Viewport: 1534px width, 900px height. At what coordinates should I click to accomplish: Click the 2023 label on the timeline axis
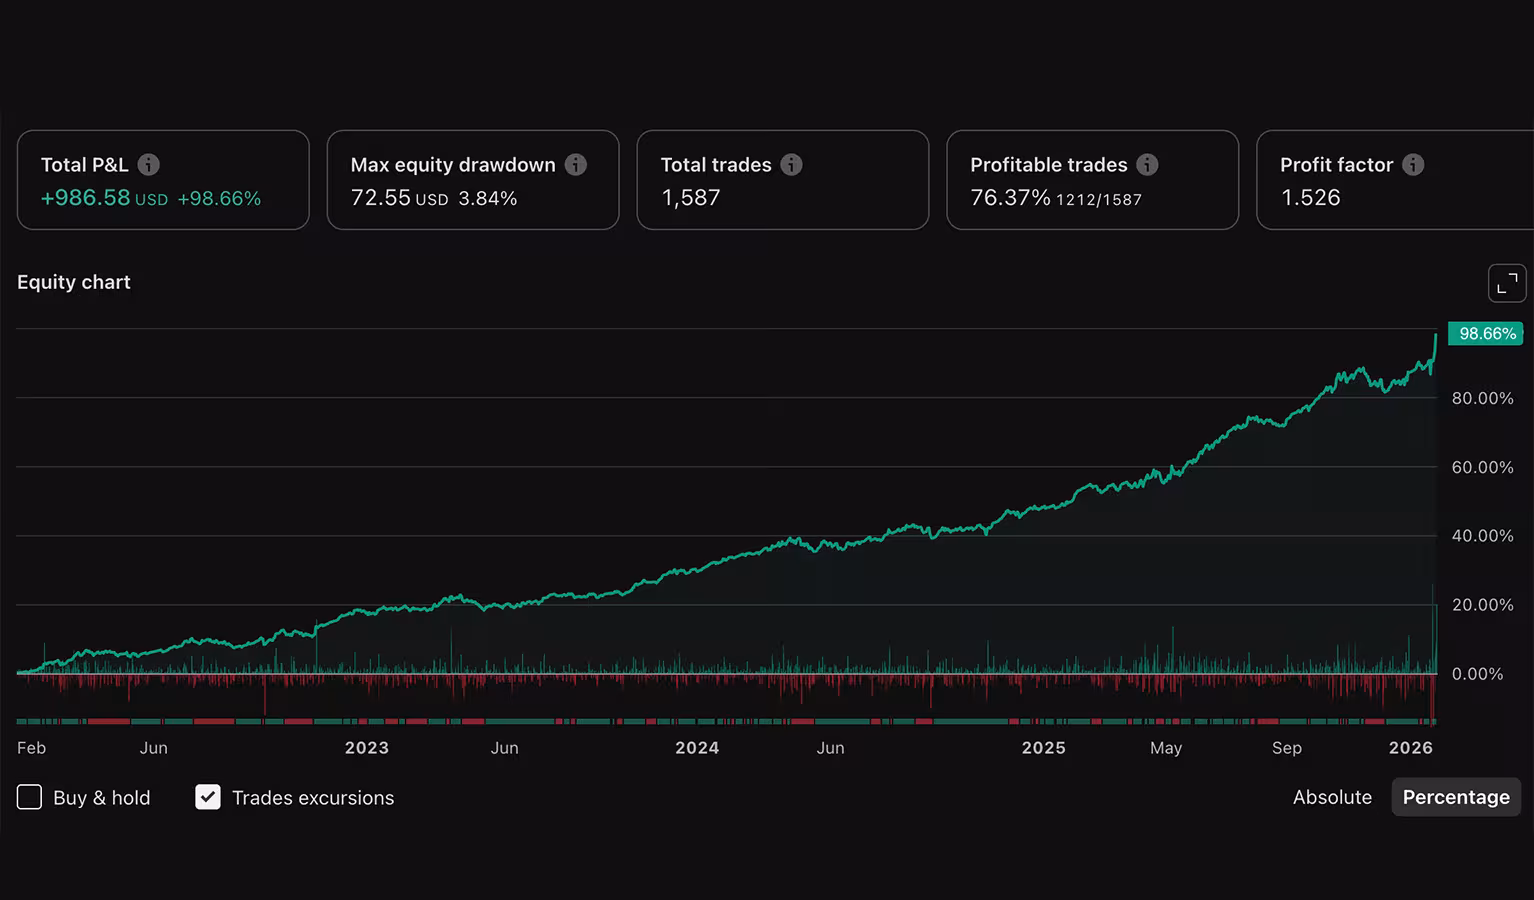pos(366,747)
